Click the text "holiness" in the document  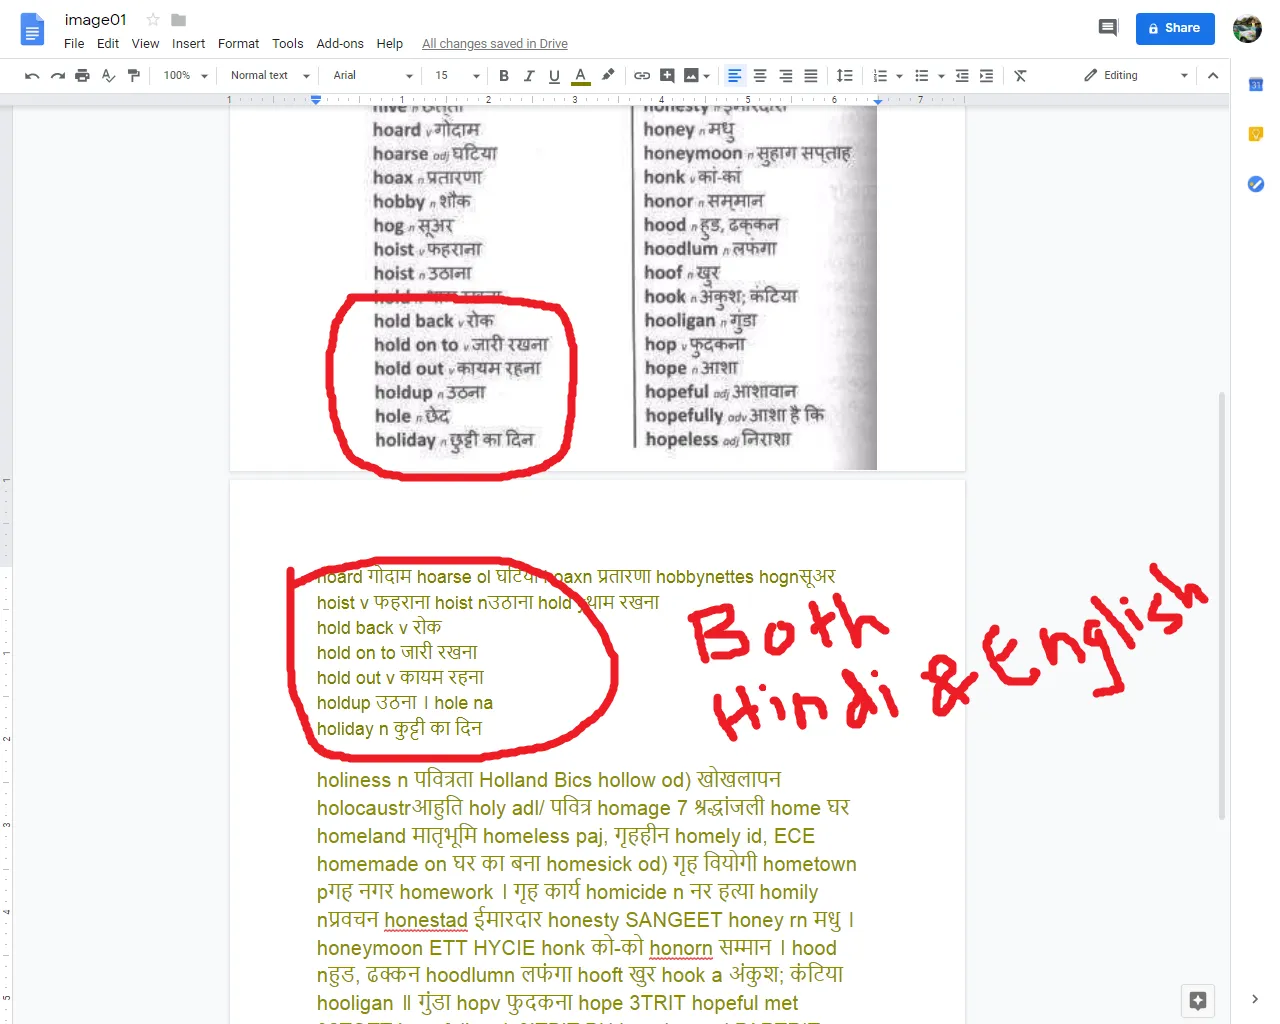pyautogui.click(x=354, y=780)
